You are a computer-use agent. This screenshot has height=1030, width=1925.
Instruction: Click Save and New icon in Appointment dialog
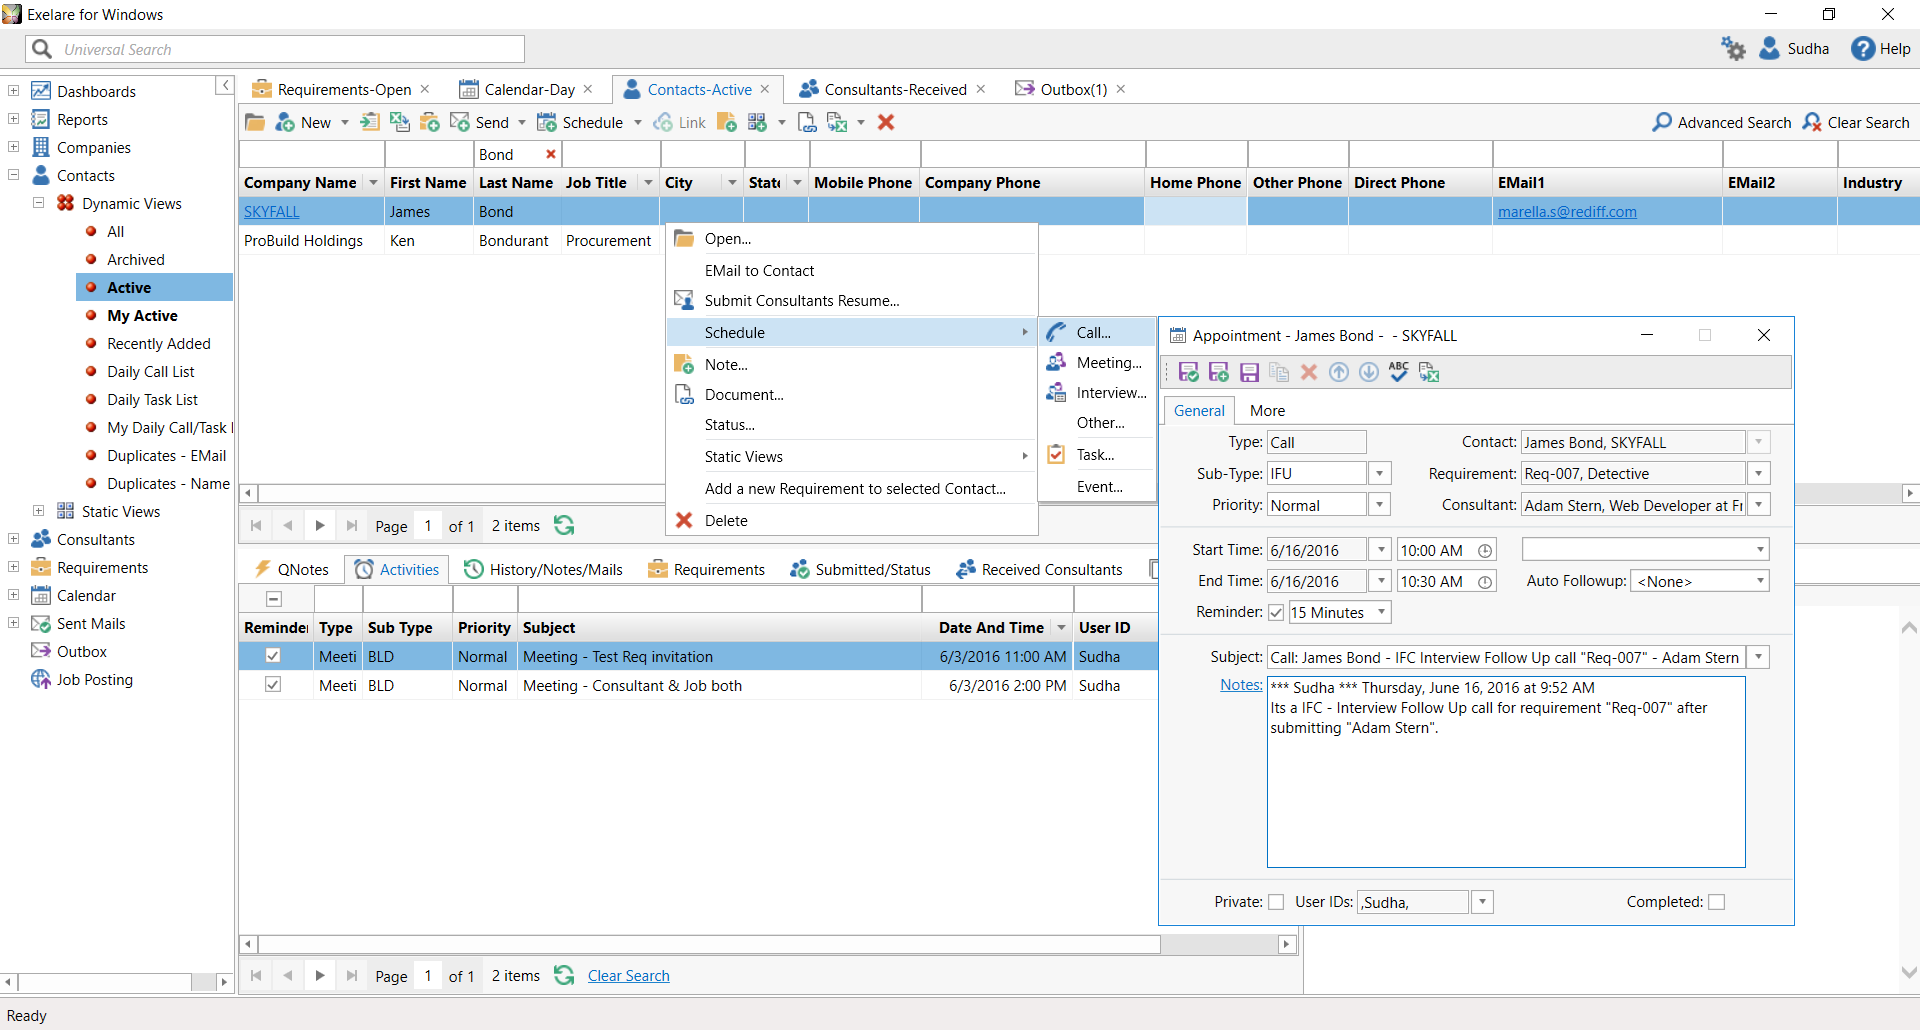pyautogui.click(x=1219, y=372)
